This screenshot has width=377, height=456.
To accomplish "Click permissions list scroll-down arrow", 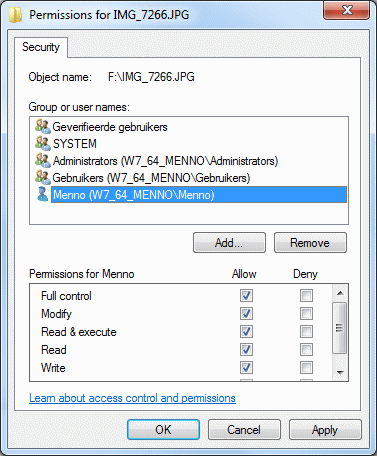I will [340, 372].
